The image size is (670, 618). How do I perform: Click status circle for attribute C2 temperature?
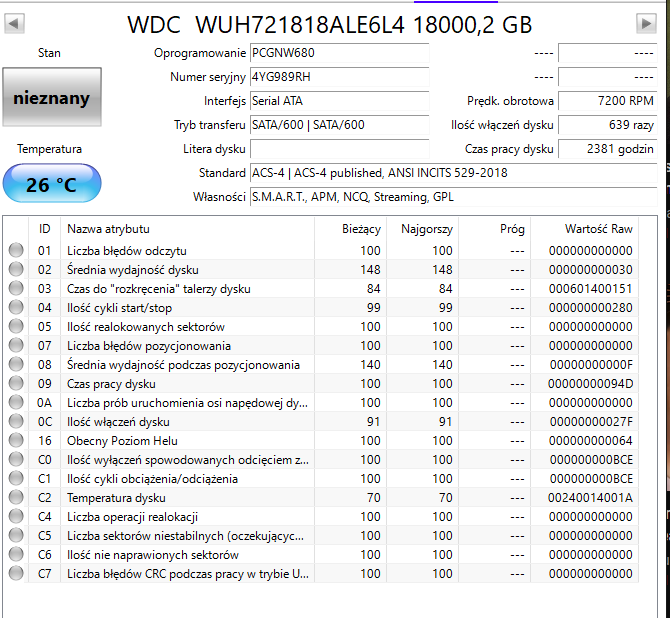(16, 497)
